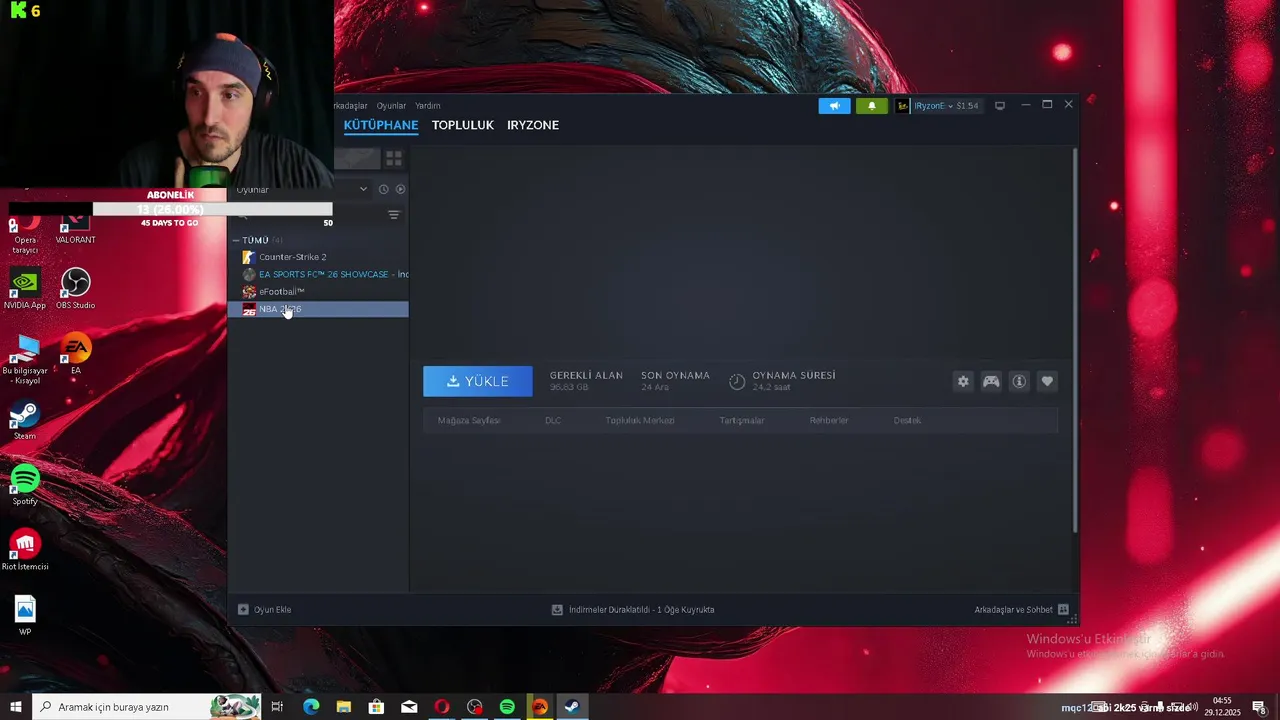Show ready-to-play games filter icon
The image size is (1280, 720).
click(x=400, y=189)
